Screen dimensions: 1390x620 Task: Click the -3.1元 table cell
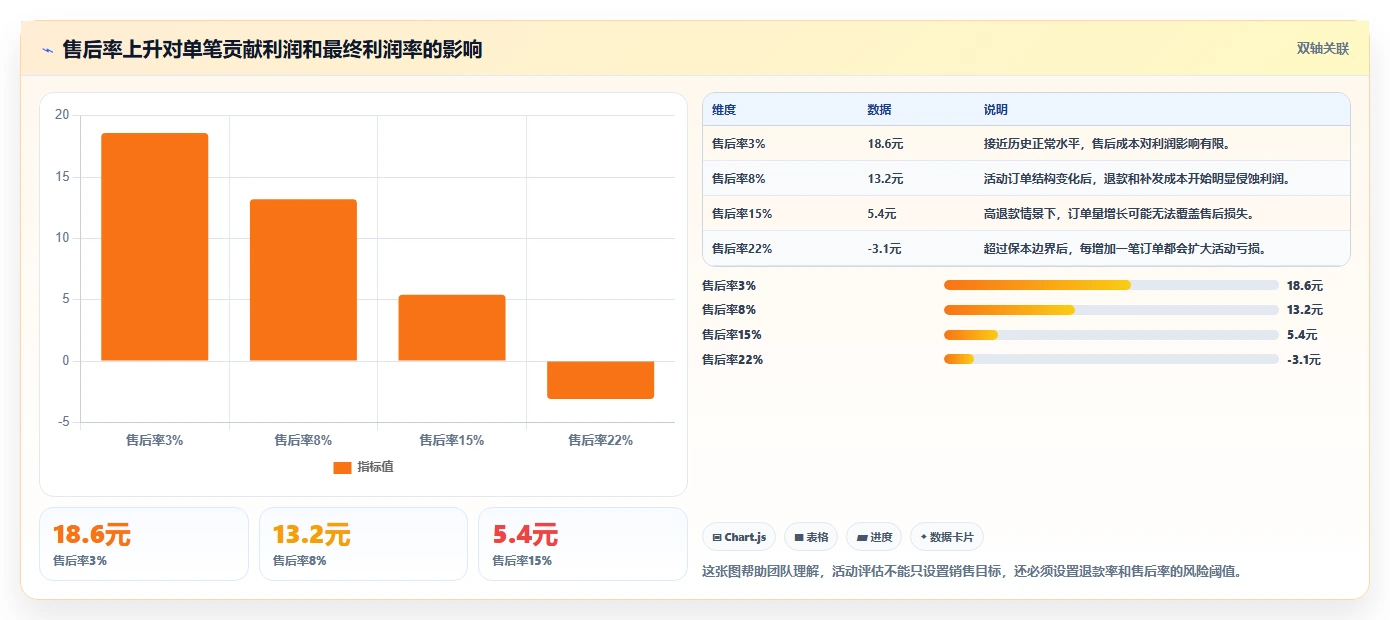tap(884, 249)
